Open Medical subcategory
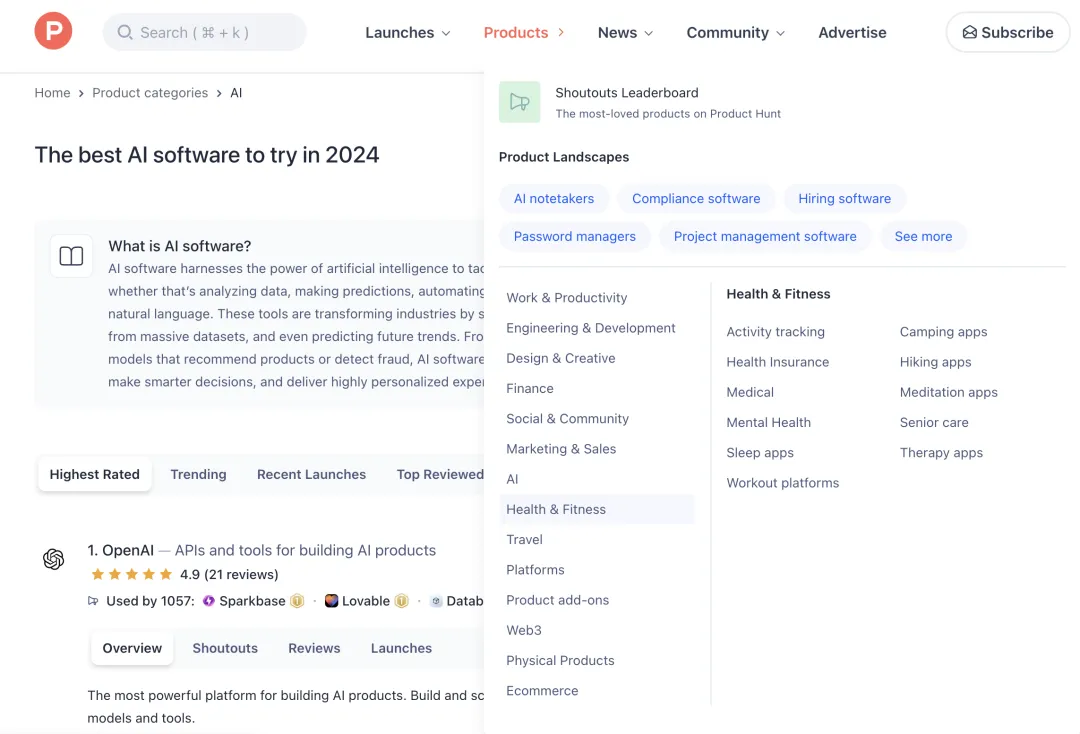 pyautogui.click(x=750, y=392)
